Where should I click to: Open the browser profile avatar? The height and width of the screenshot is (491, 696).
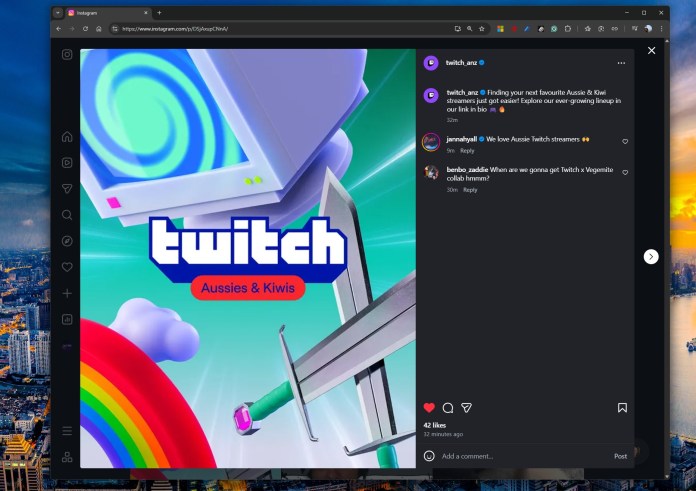(x=648, y=29)
